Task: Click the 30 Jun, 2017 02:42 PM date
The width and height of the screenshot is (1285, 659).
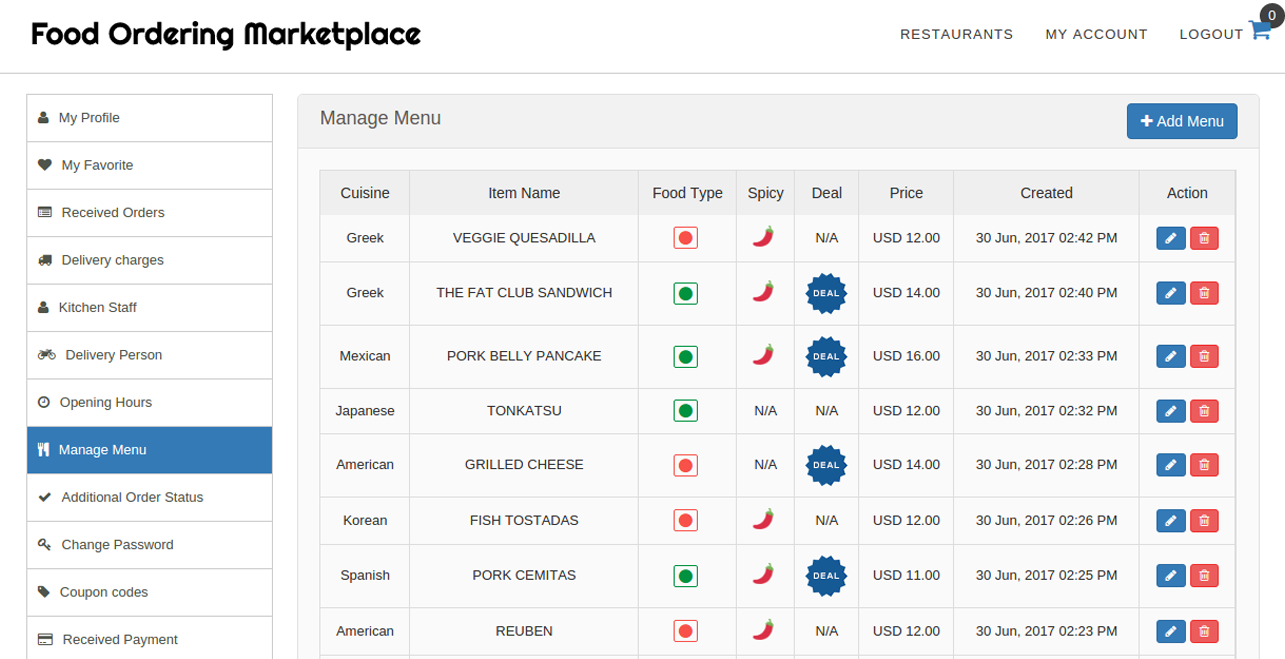Action: pyautogui.click(x=1046, y=238)
